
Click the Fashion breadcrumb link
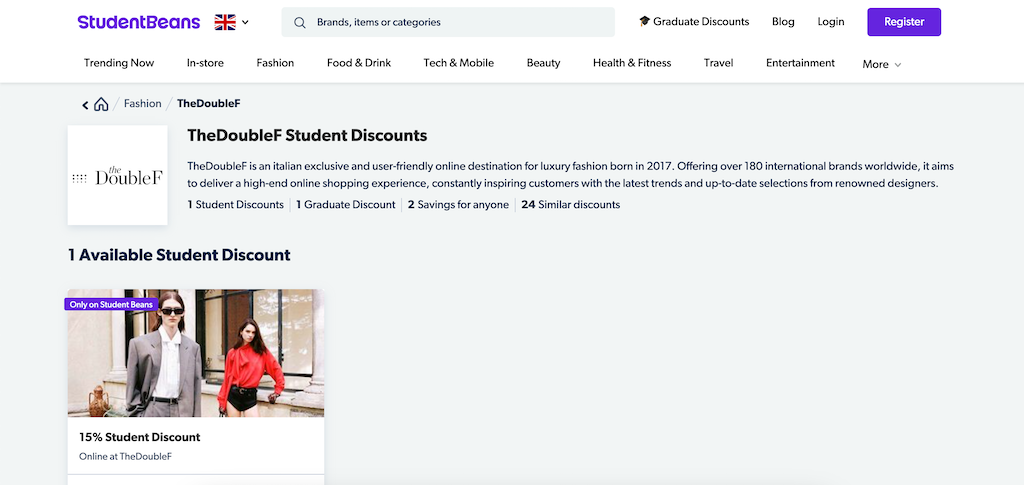(x=142, y=103)
